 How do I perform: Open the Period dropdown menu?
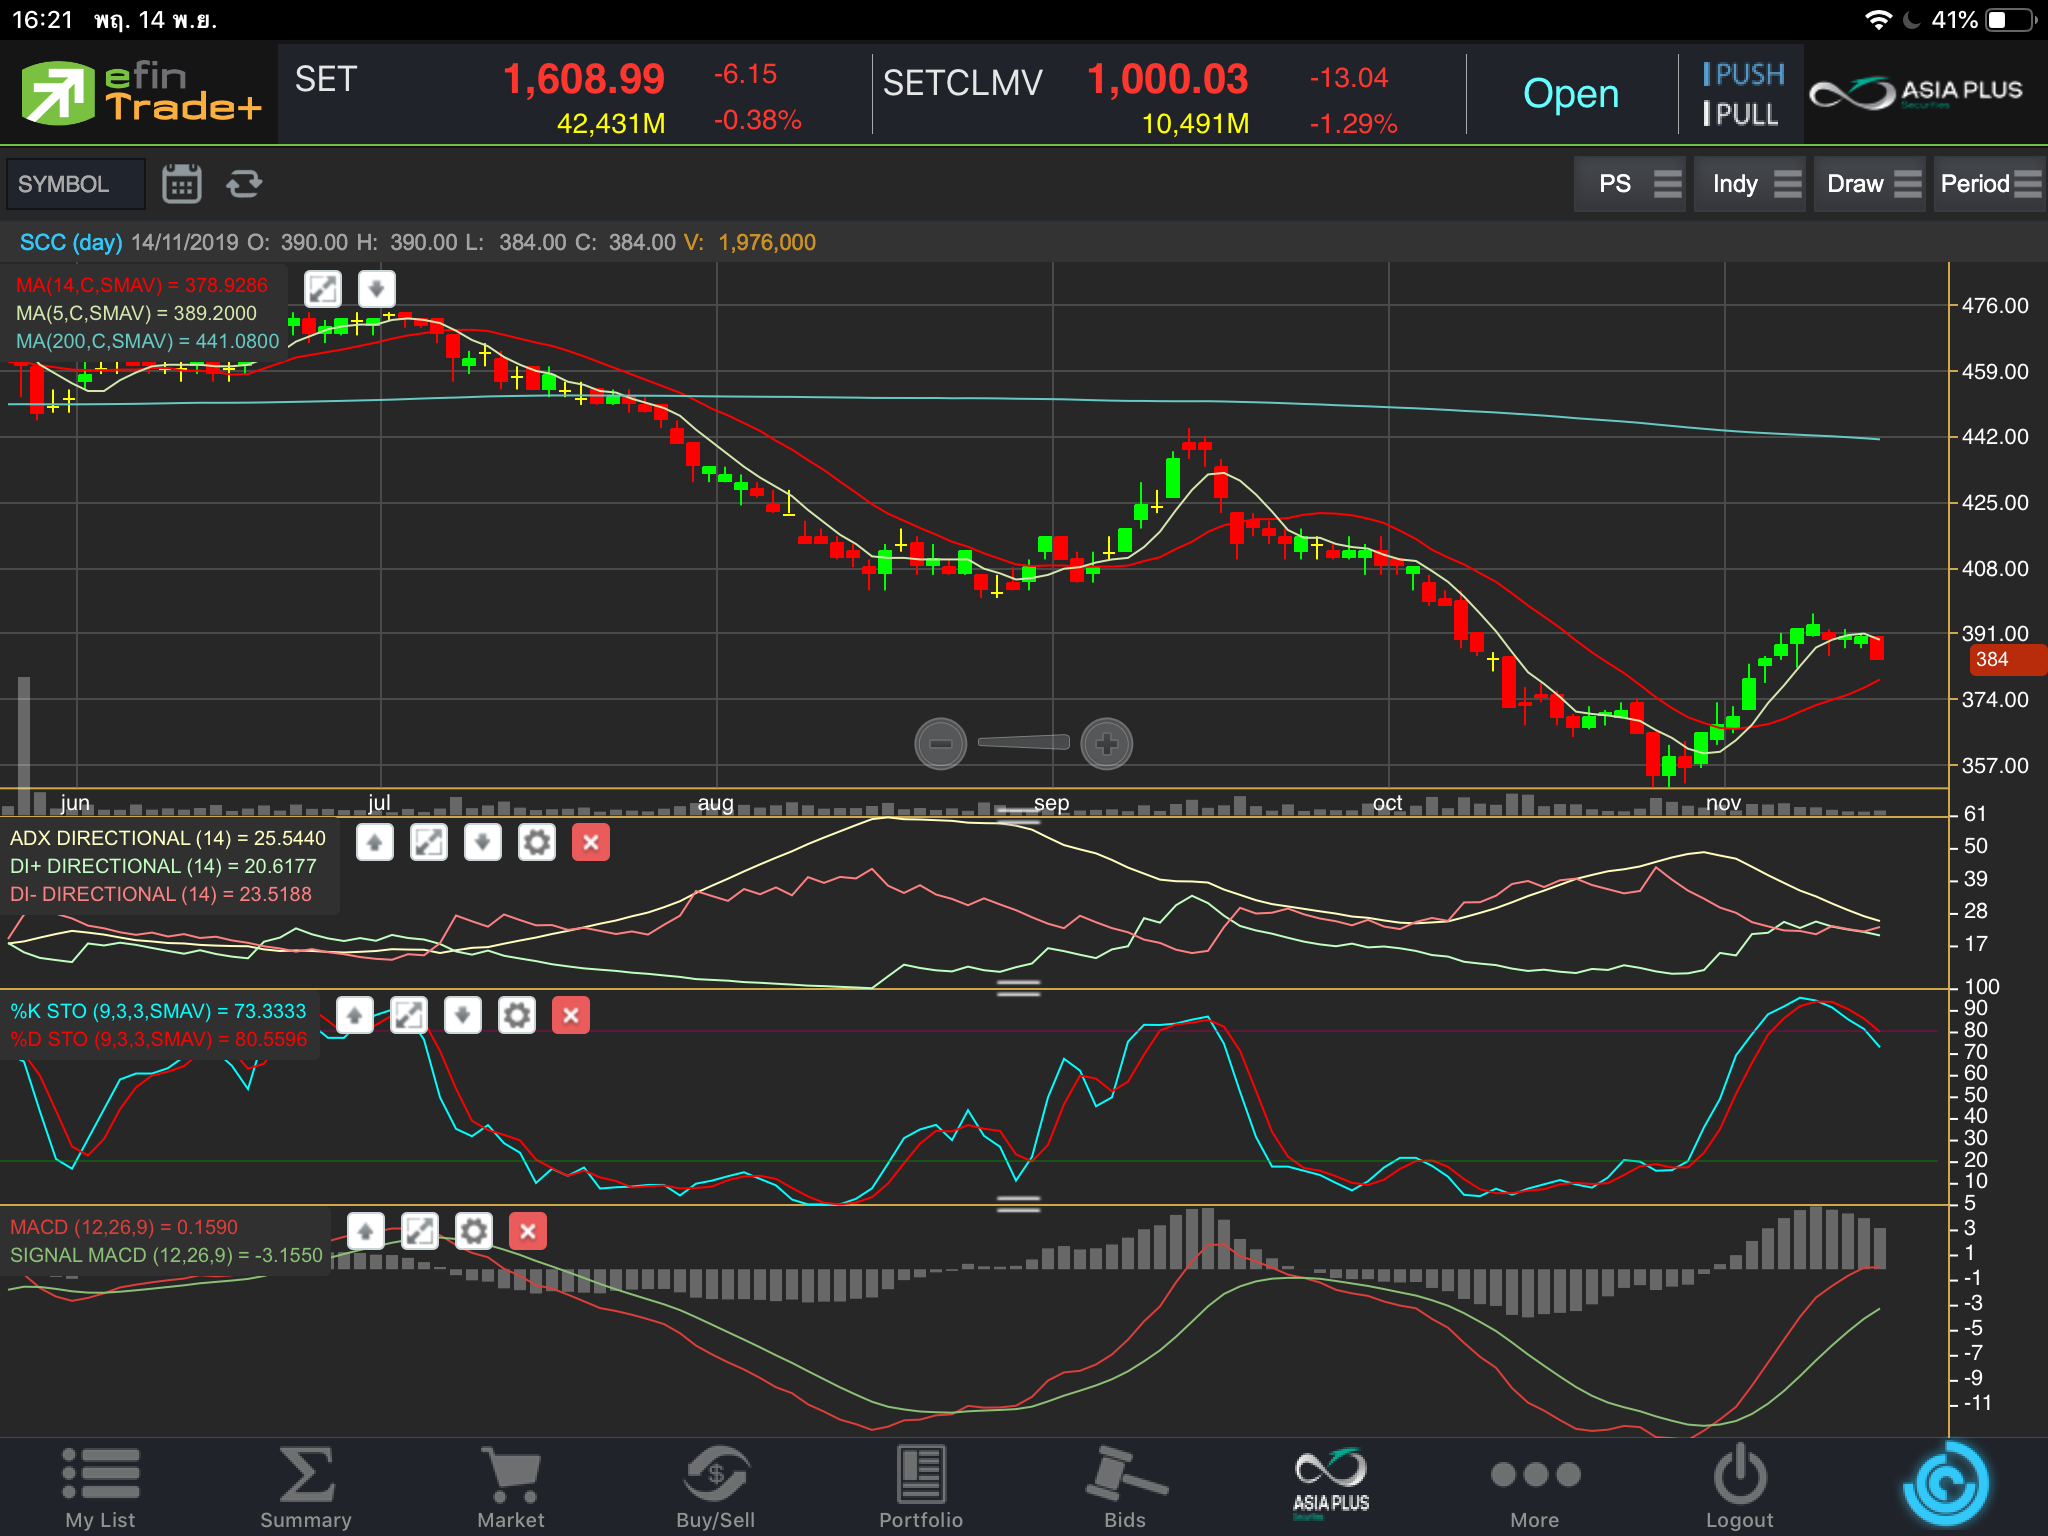click(x=1989, y=184)
